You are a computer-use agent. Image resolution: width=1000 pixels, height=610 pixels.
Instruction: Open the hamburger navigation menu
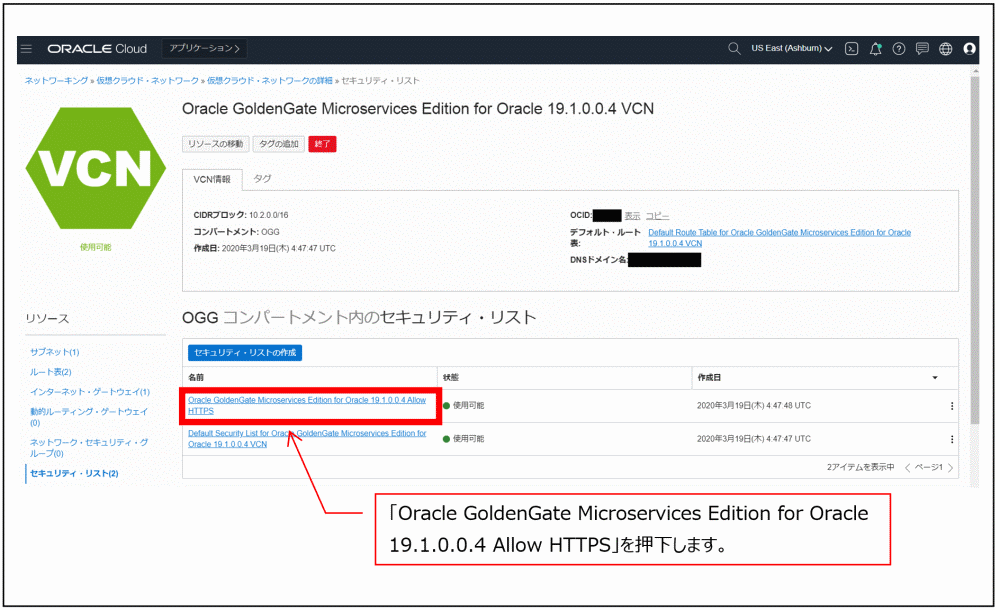point(26,48)
